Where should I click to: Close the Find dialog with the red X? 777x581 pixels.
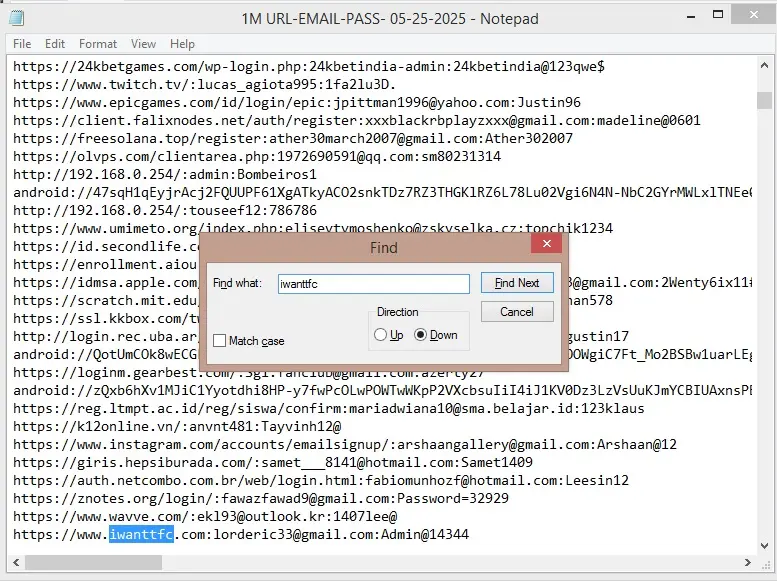coord(547,243)
